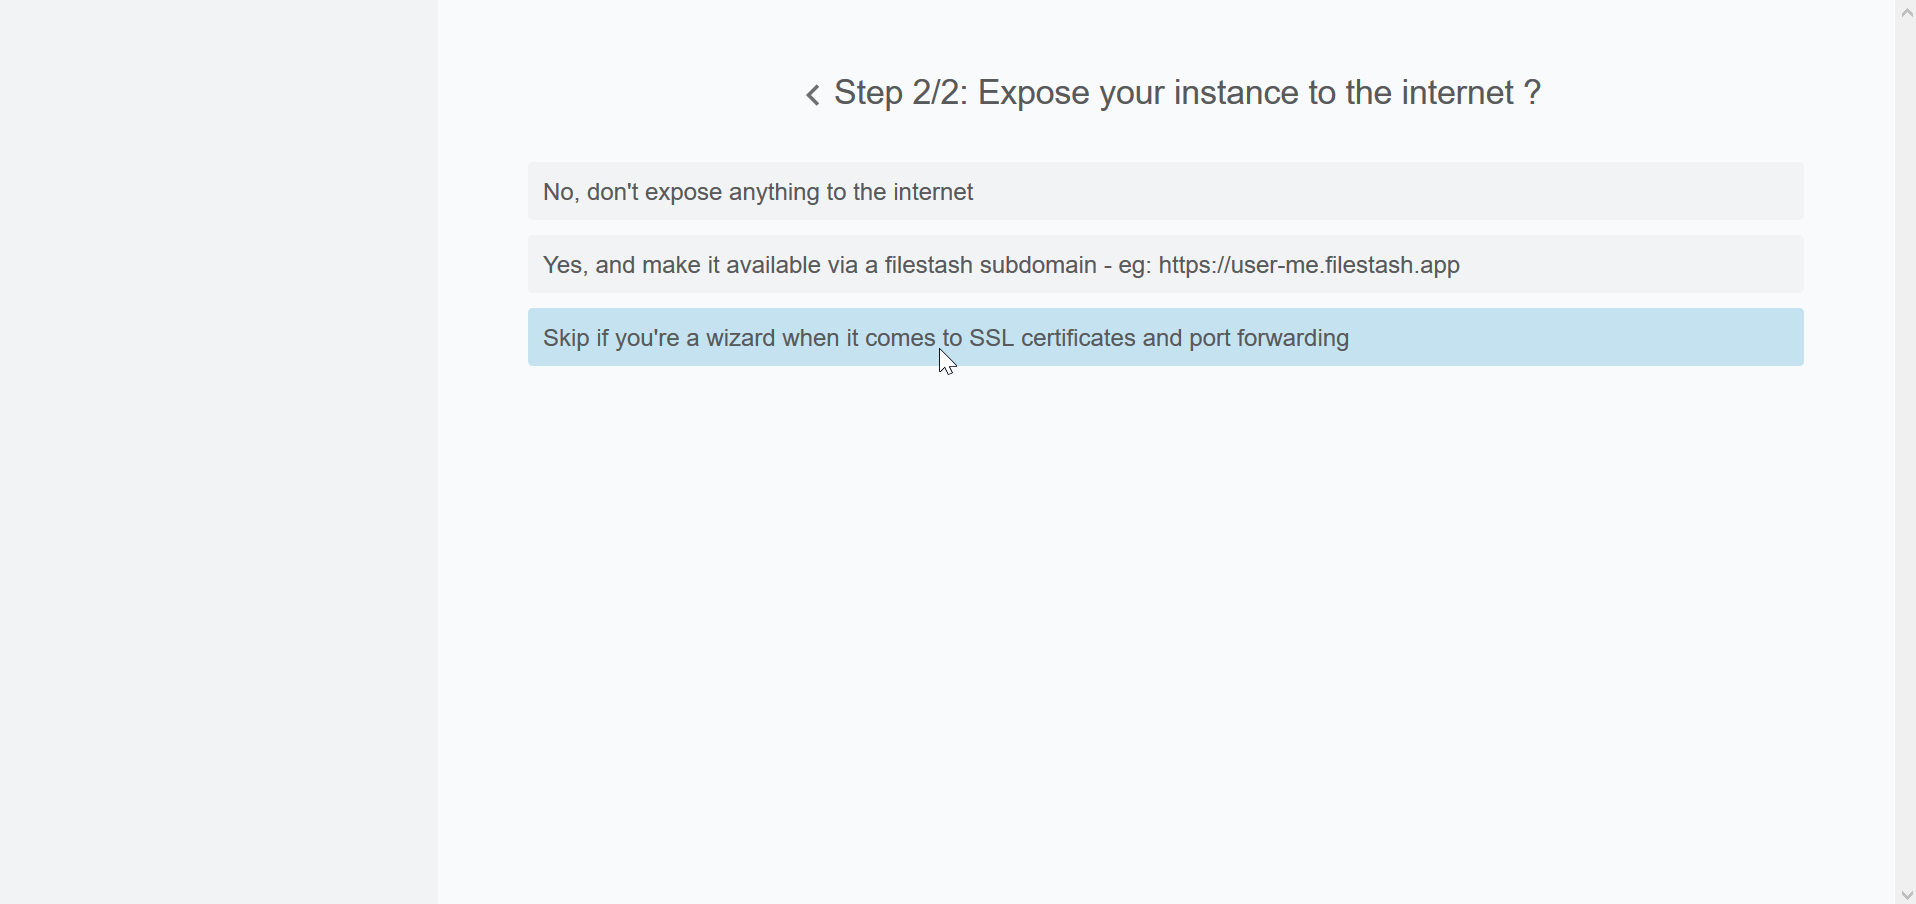Select "No, don't expose anything to the internet"
The width and height of the screenshot is (1916, 904).
[x=1165, y=192]
